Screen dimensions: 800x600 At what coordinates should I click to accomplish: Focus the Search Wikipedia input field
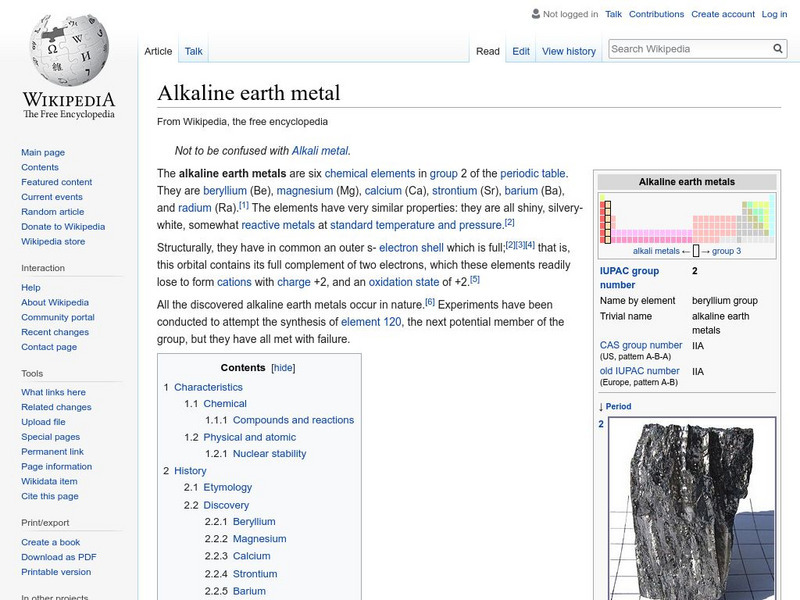tap(689, 49)
